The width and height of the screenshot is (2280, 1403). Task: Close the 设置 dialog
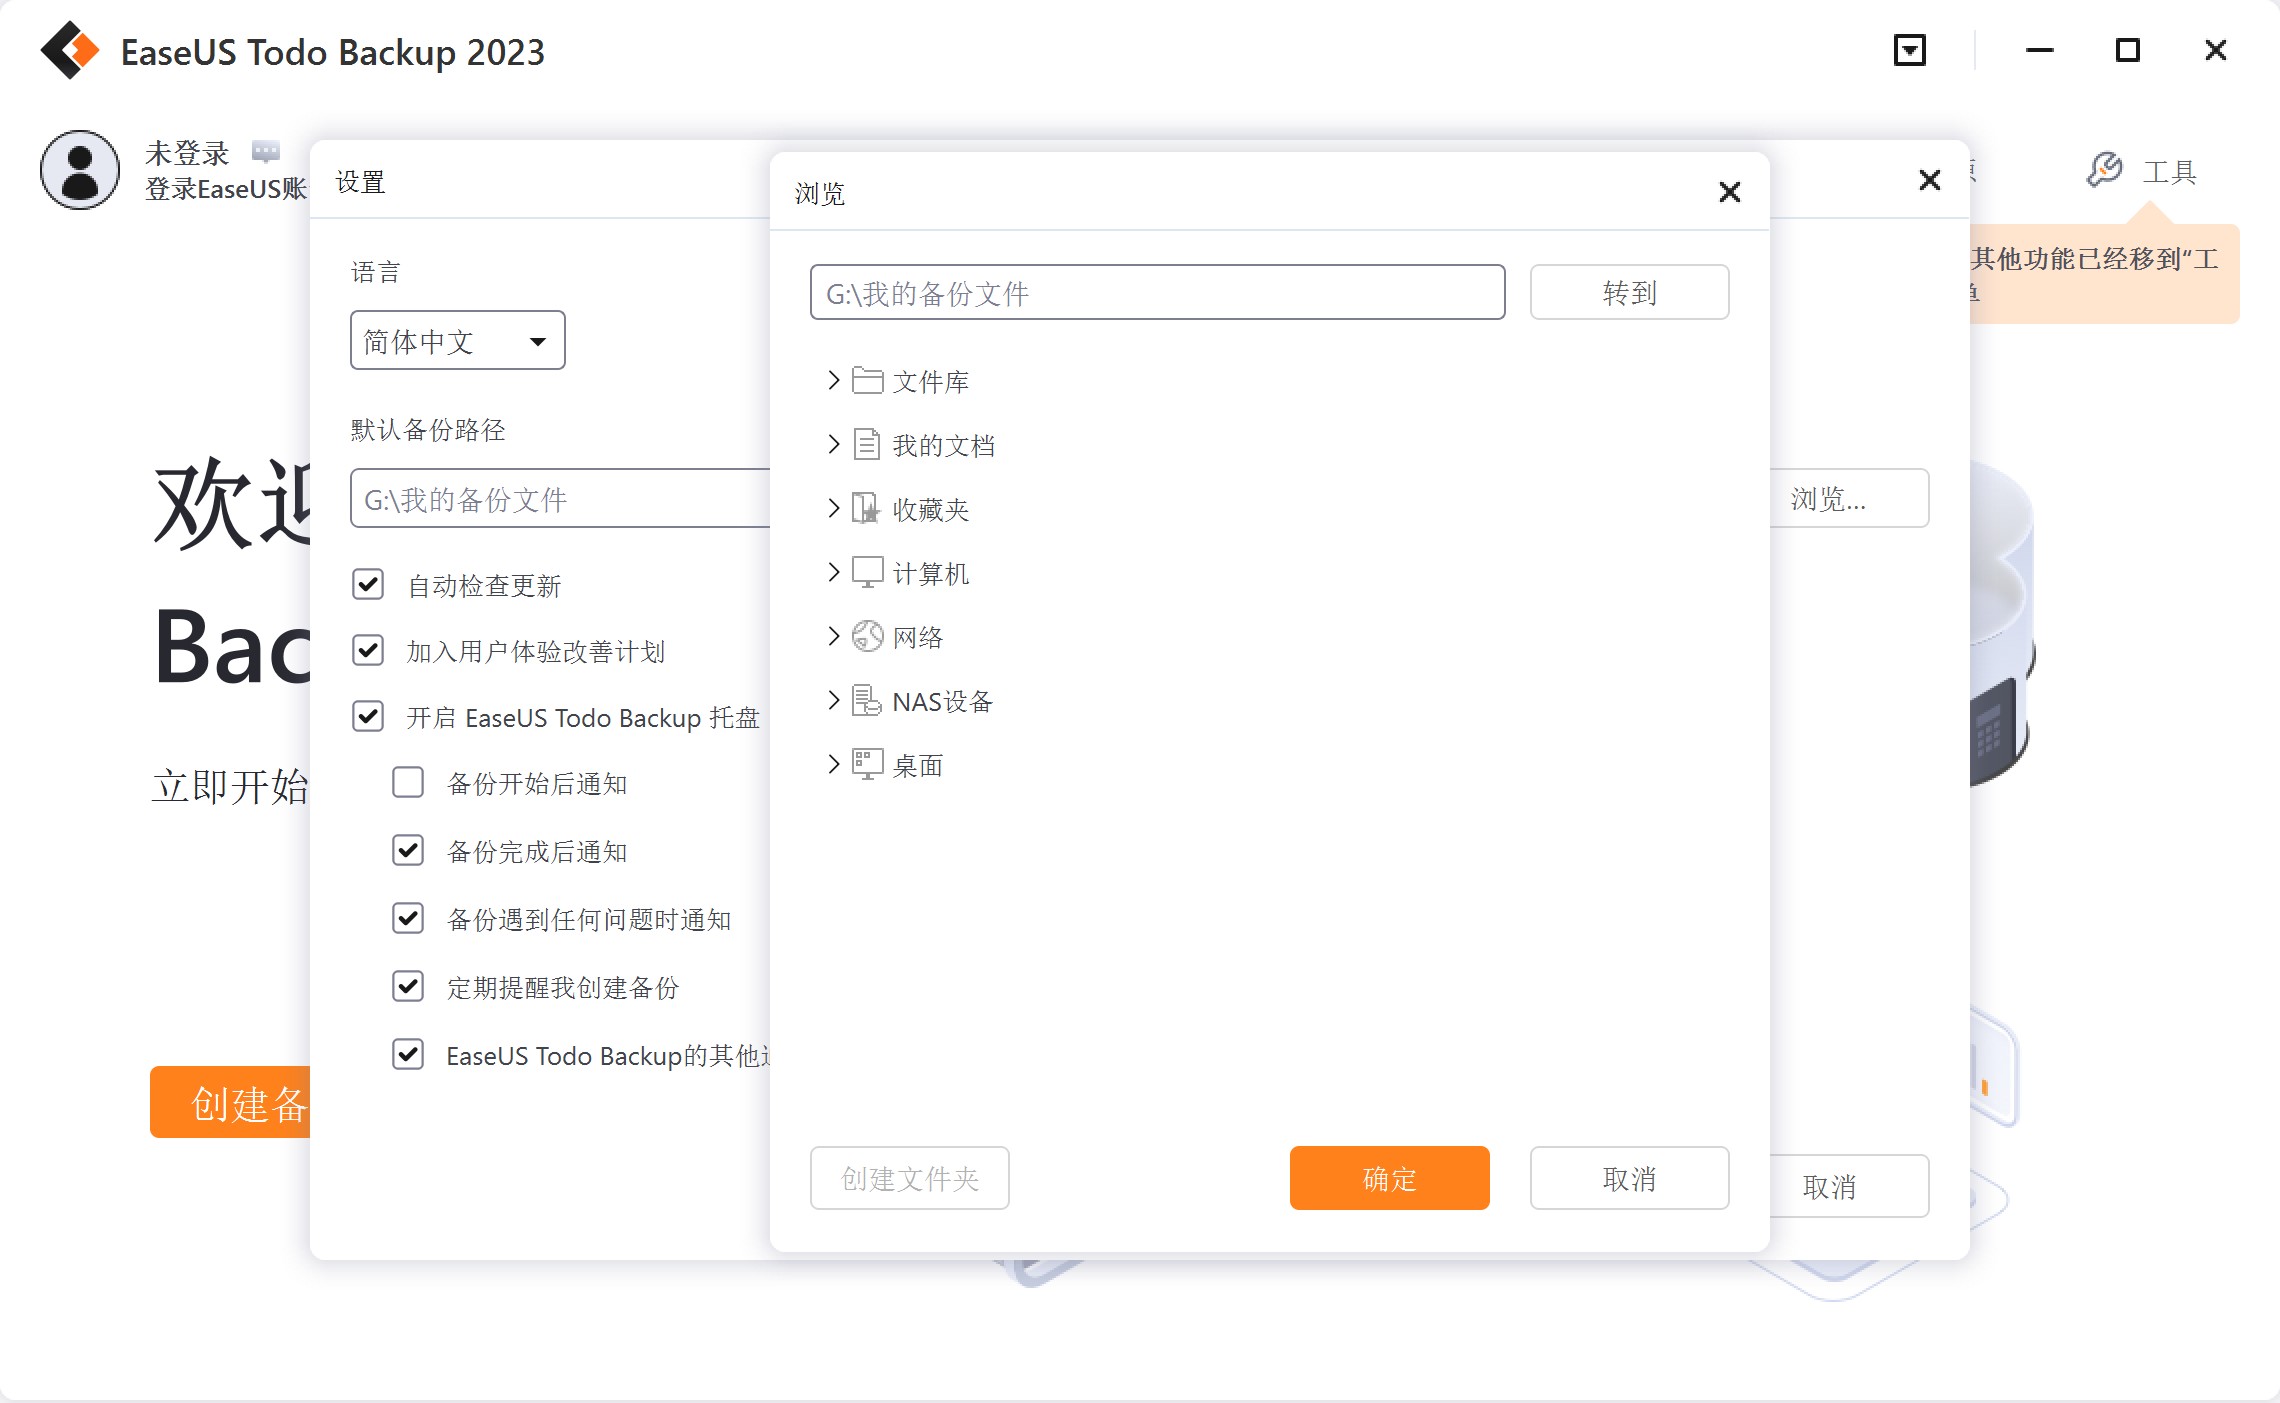[x=1930, y=180]
